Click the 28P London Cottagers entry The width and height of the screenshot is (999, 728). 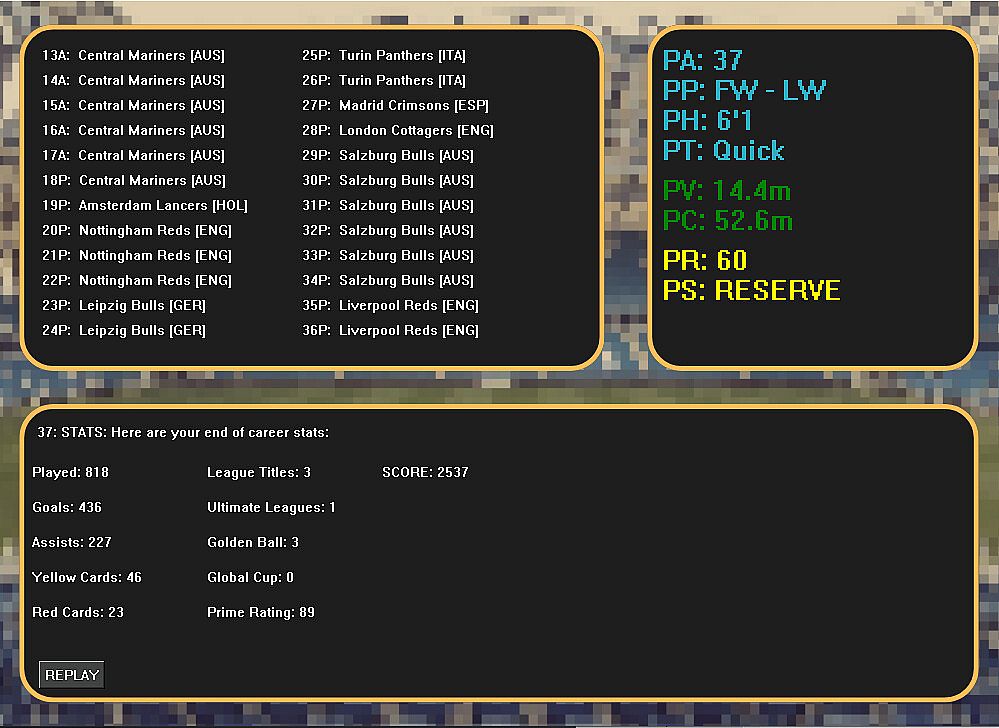397,131
